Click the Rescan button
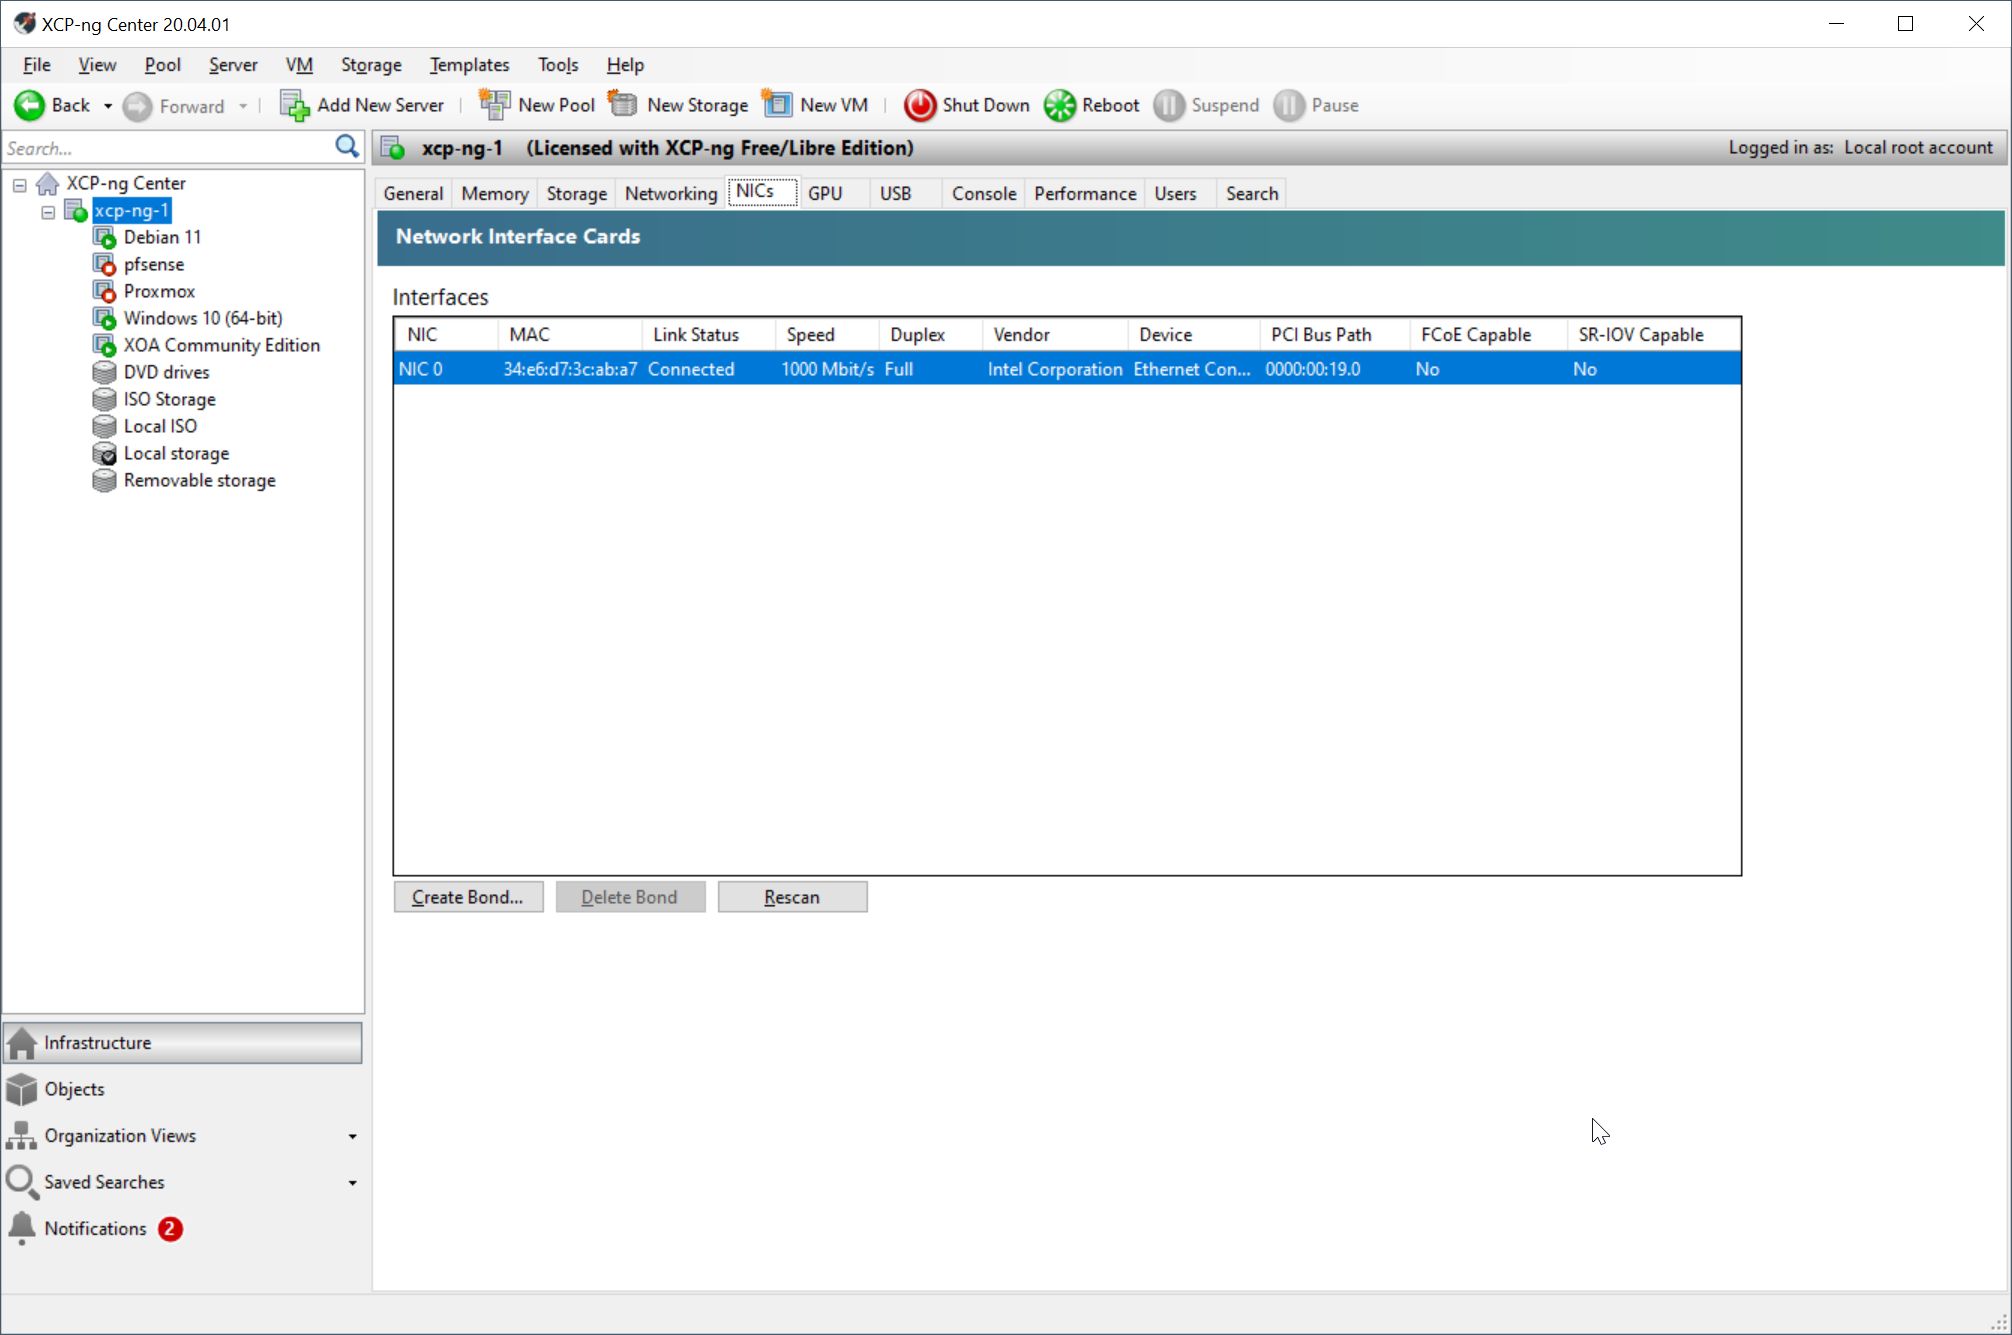 point(792,897)
